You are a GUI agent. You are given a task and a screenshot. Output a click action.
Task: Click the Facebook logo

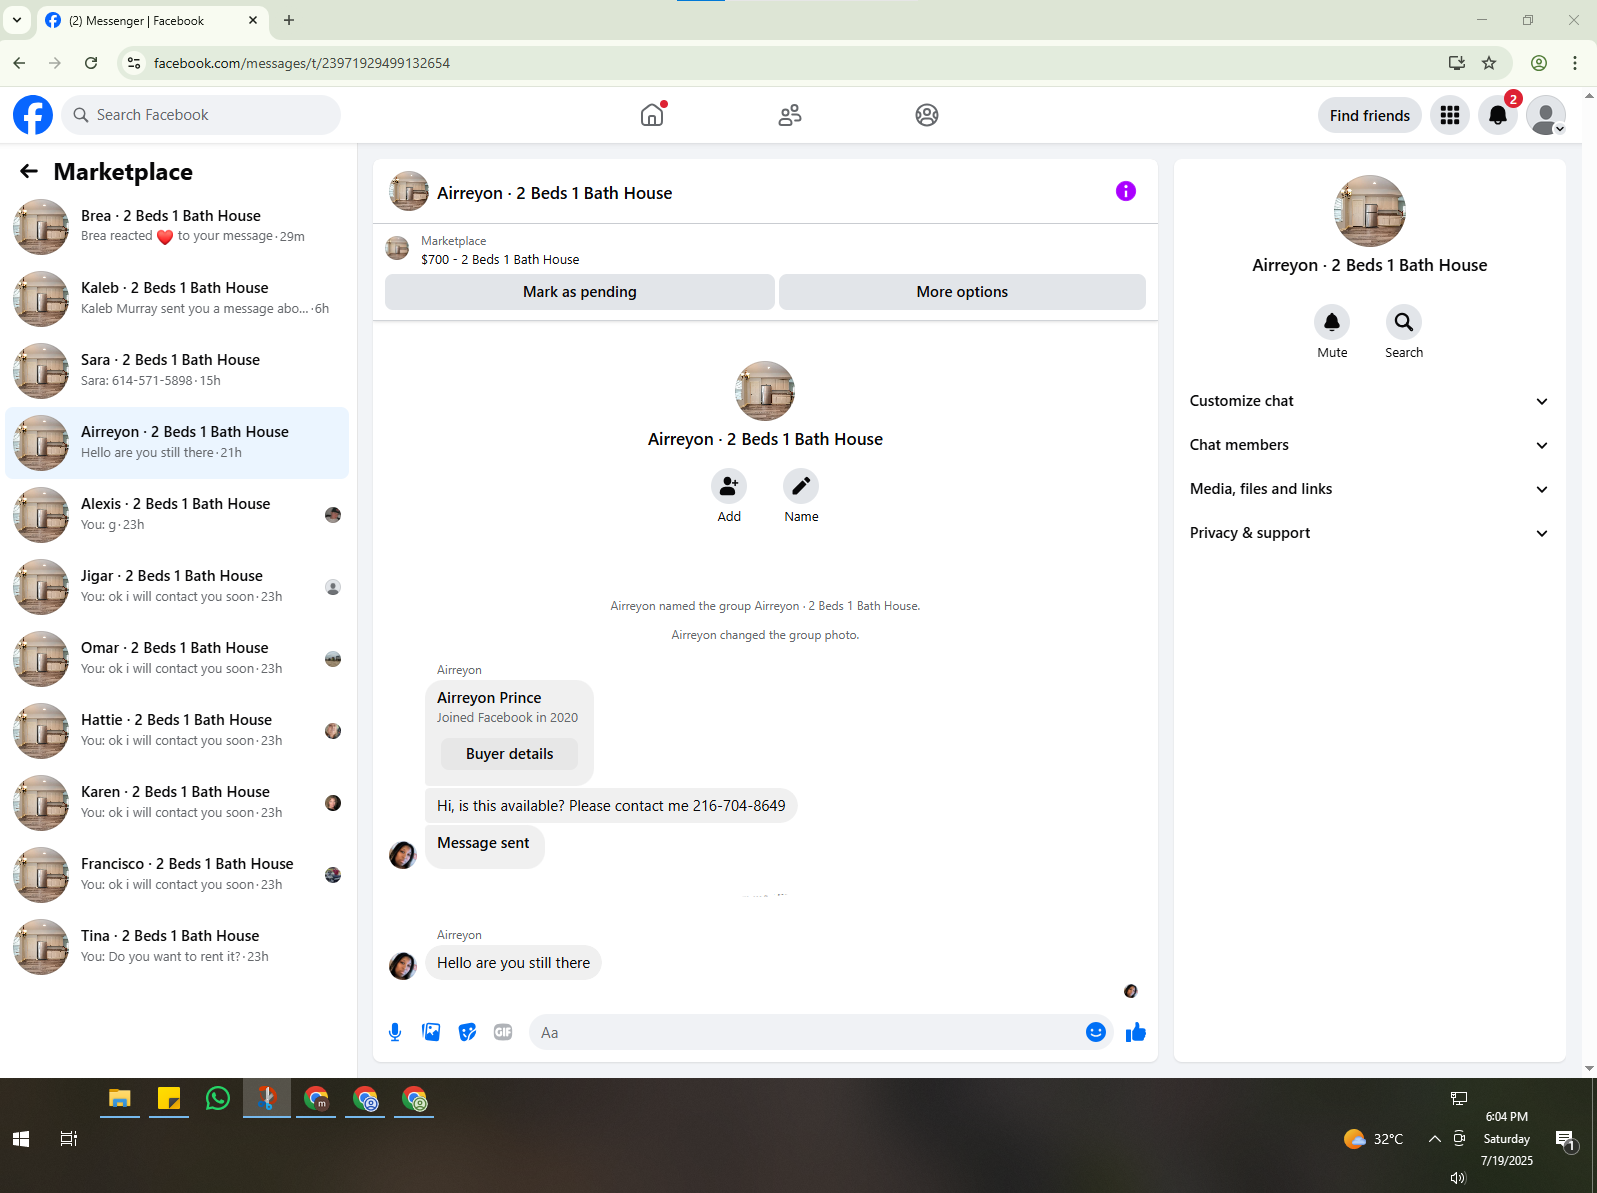(33, 115)
